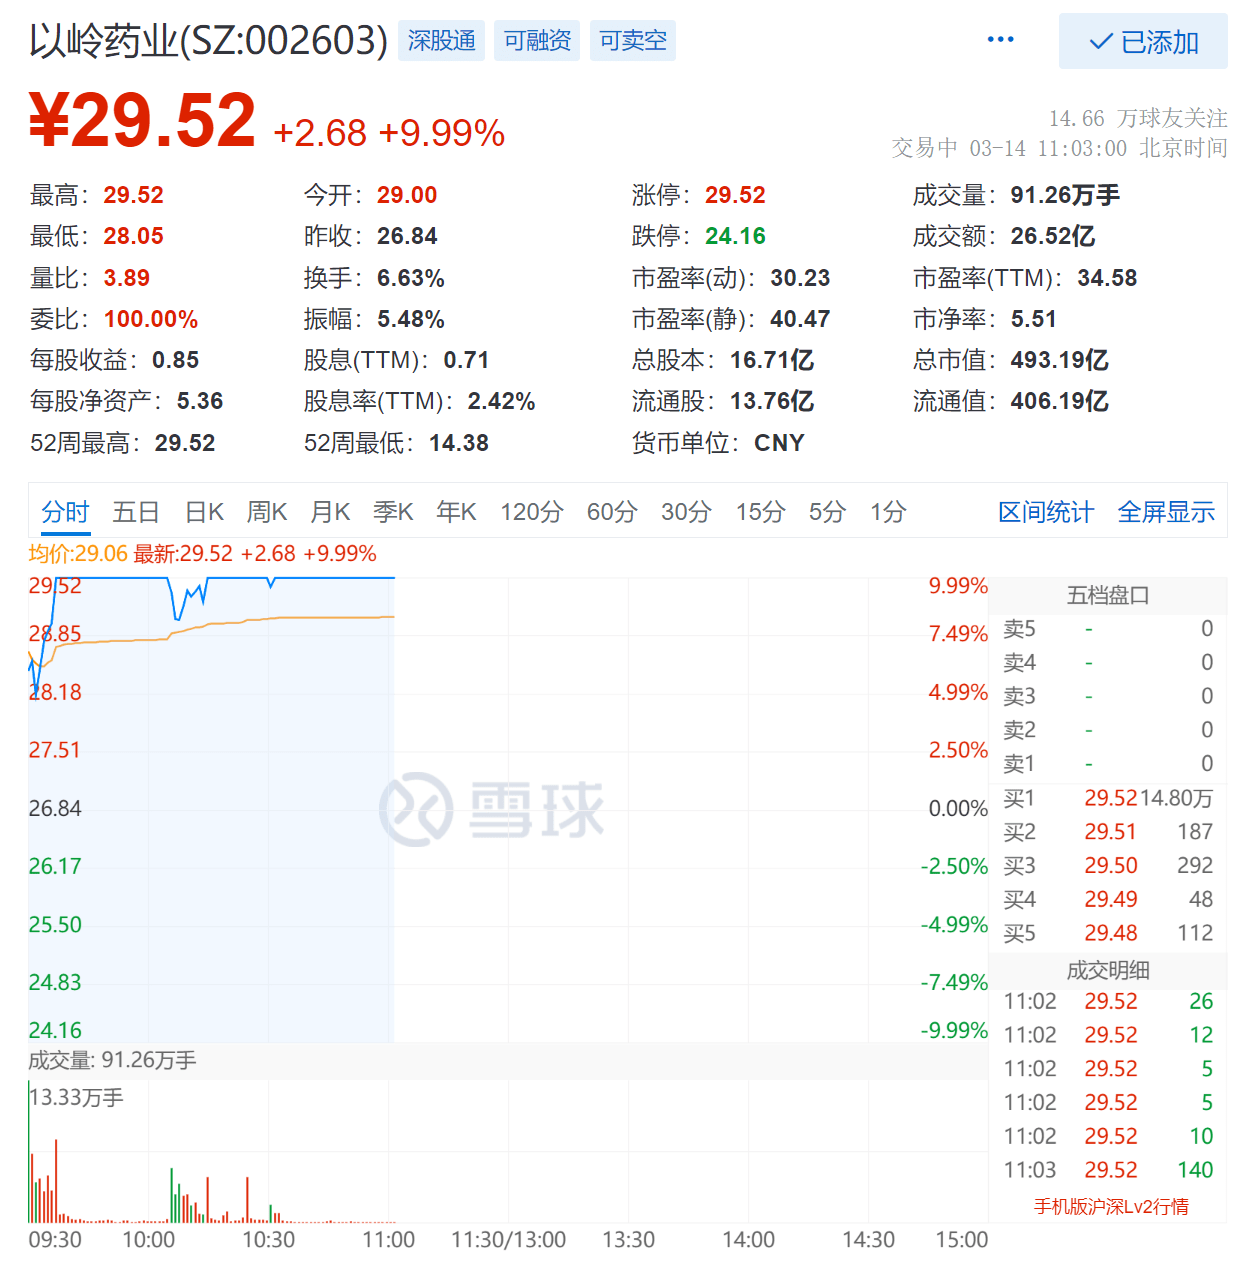
Task: Open 手机版沪深Lv2行情 link
Action: coord(1110,1207)
